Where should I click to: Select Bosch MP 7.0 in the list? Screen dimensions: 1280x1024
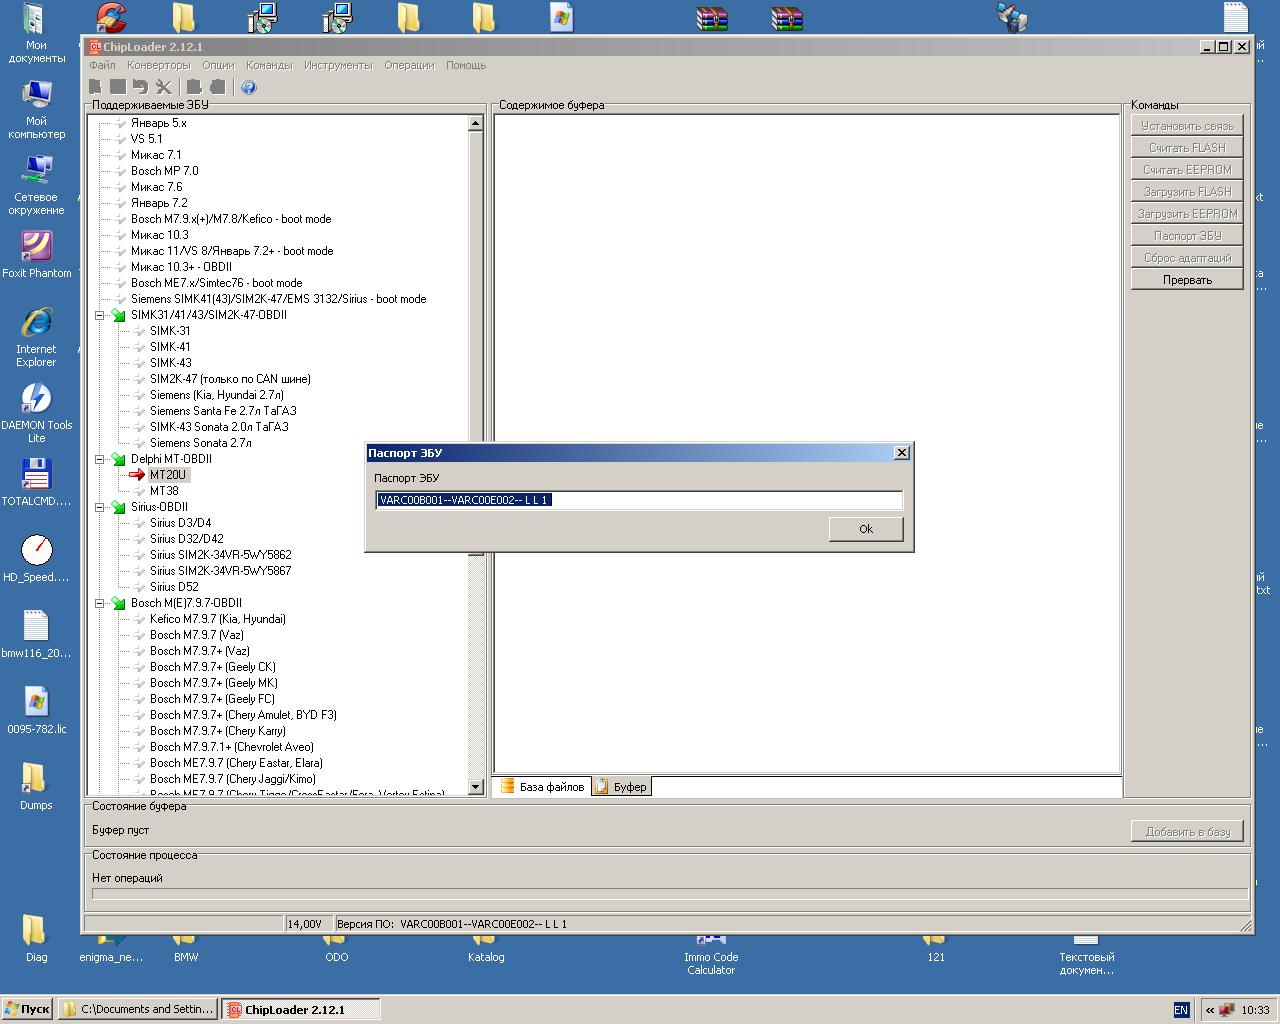pos(164,171)
